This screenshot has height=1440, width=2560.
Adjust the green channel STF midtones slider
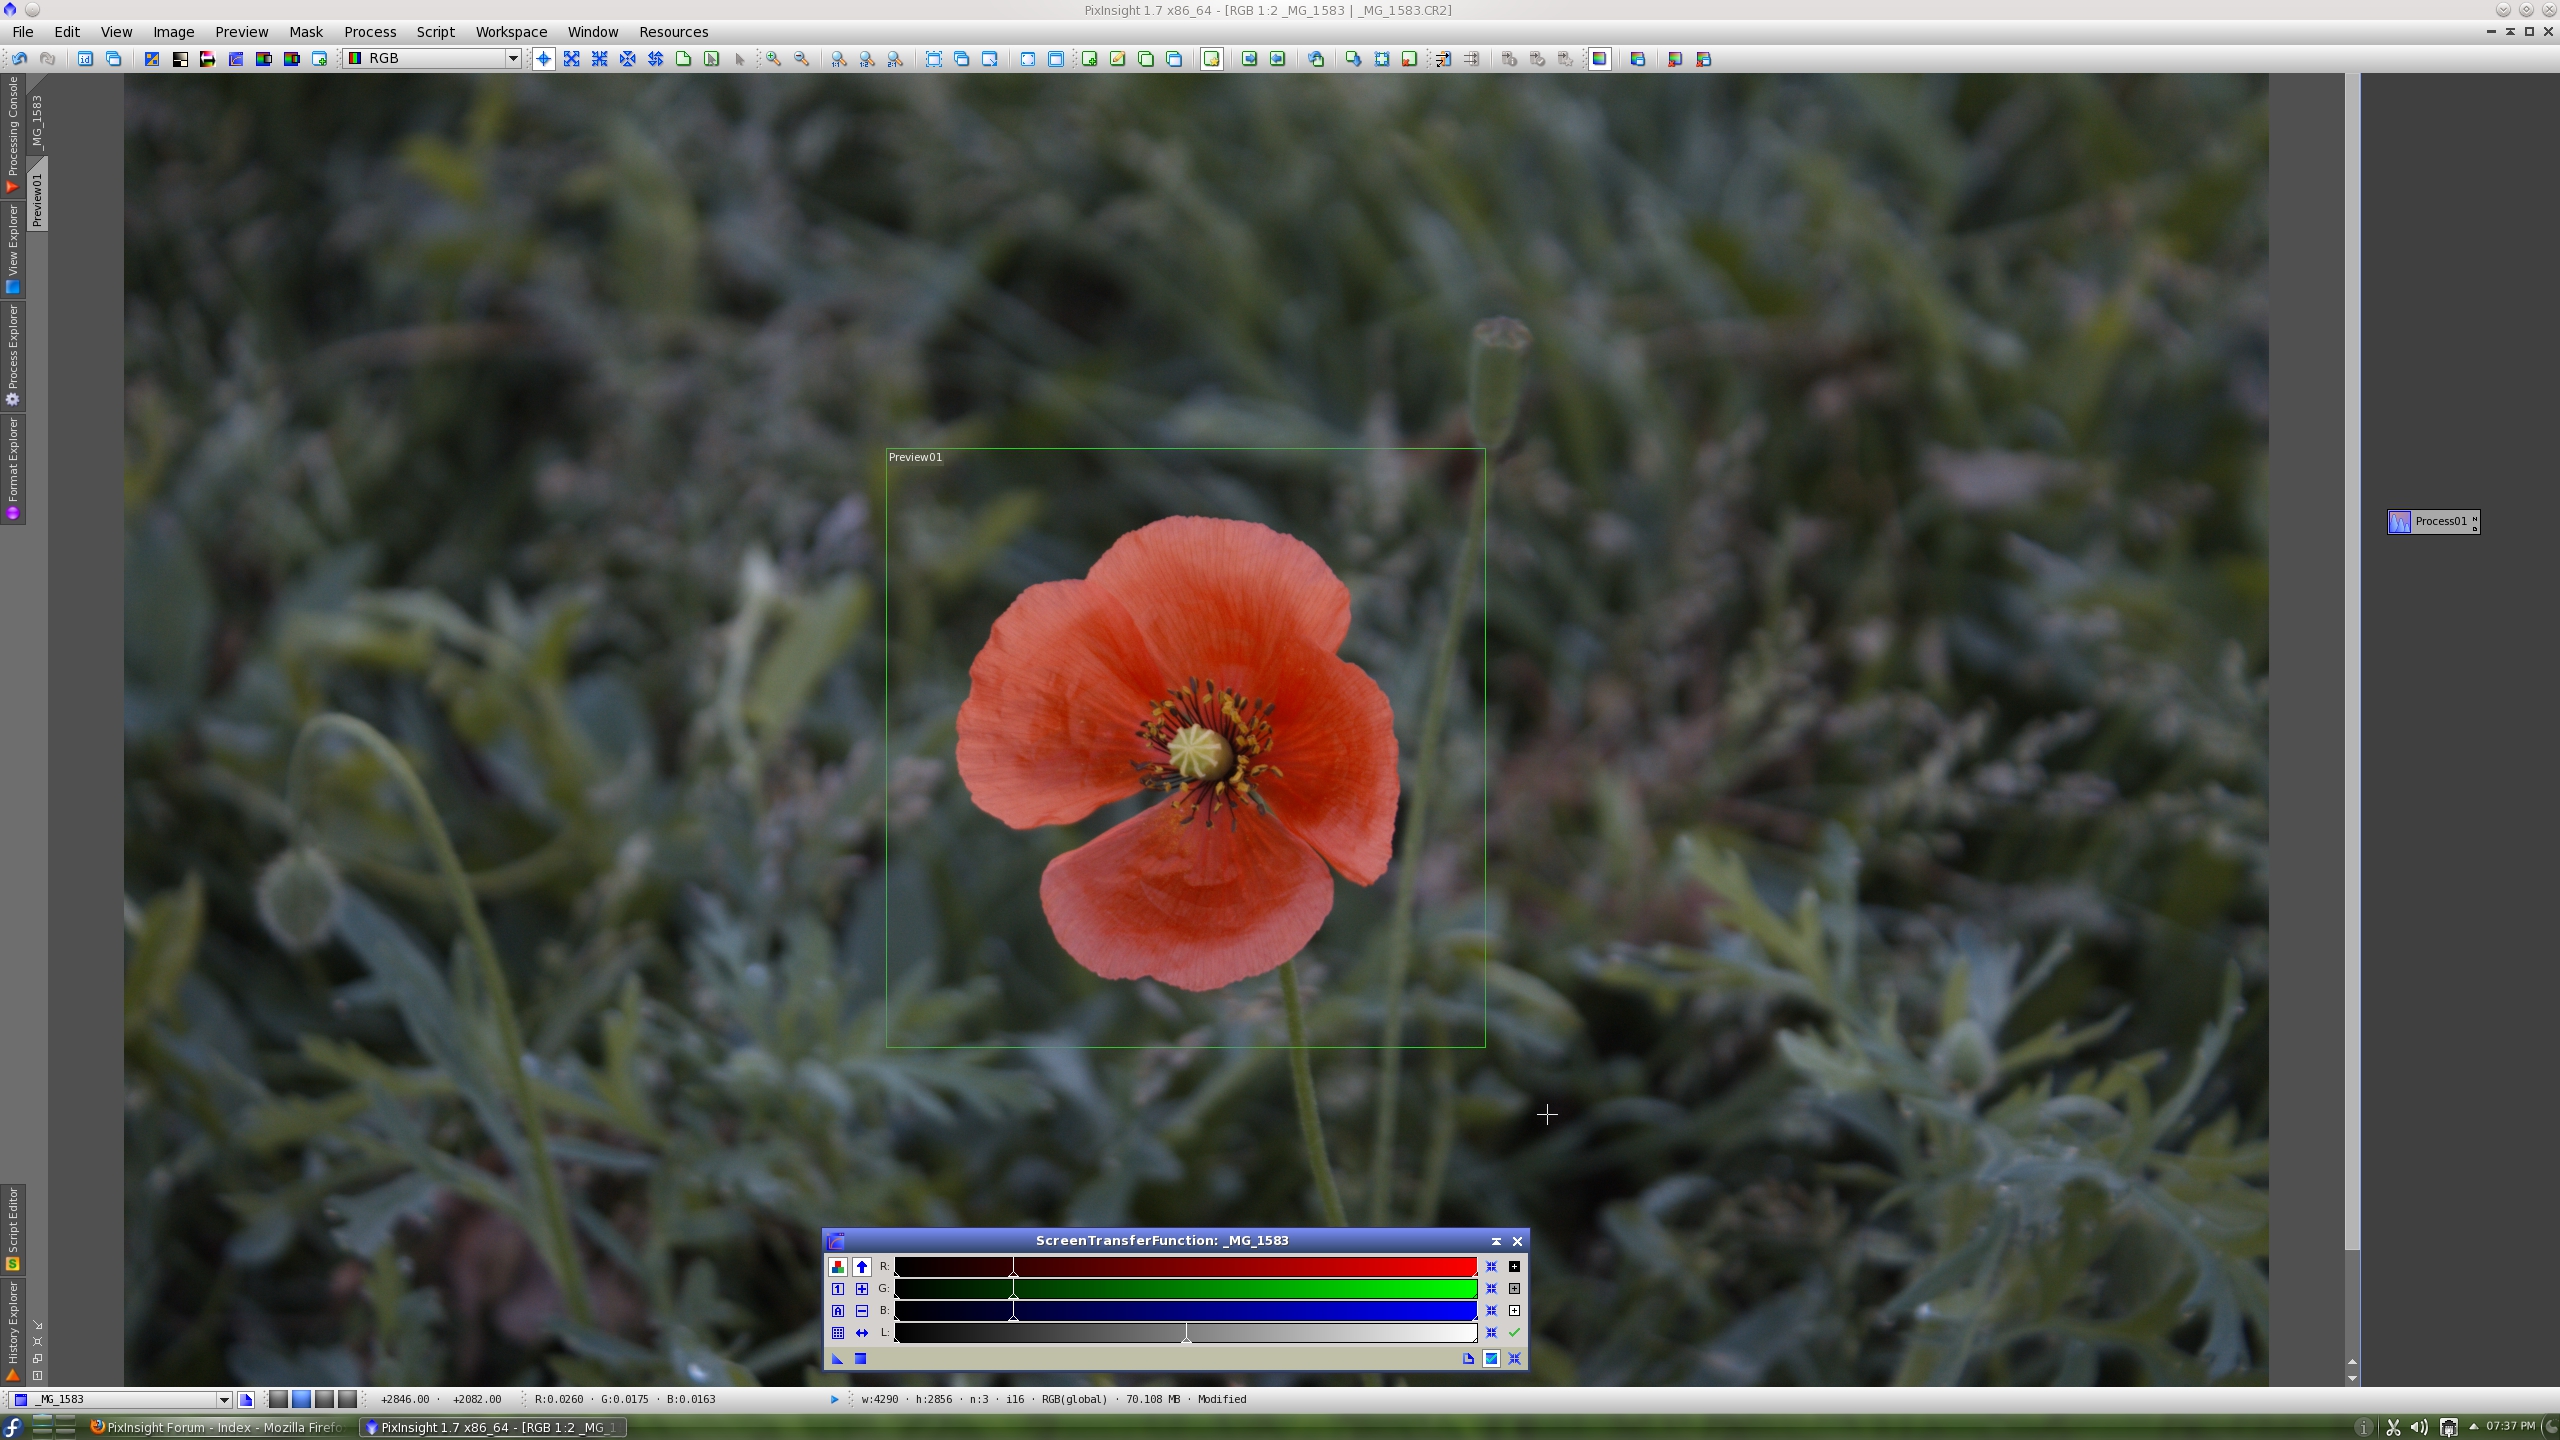(x=1013, y=1289)
